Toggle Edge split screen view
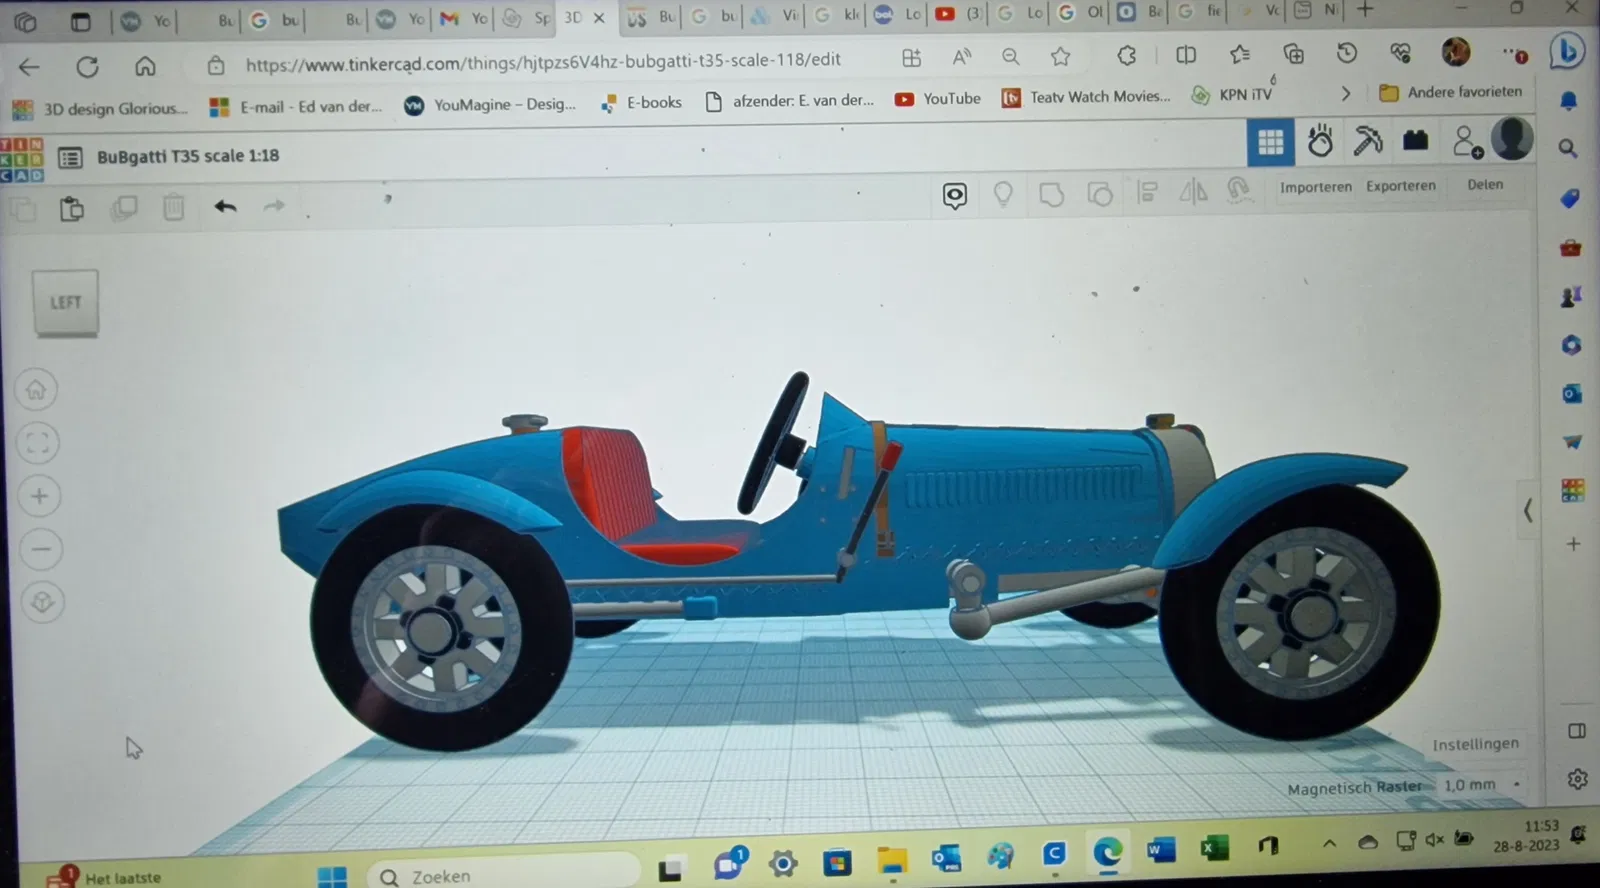Viewport: 1600px width, 888px height. pos(1186,55)
